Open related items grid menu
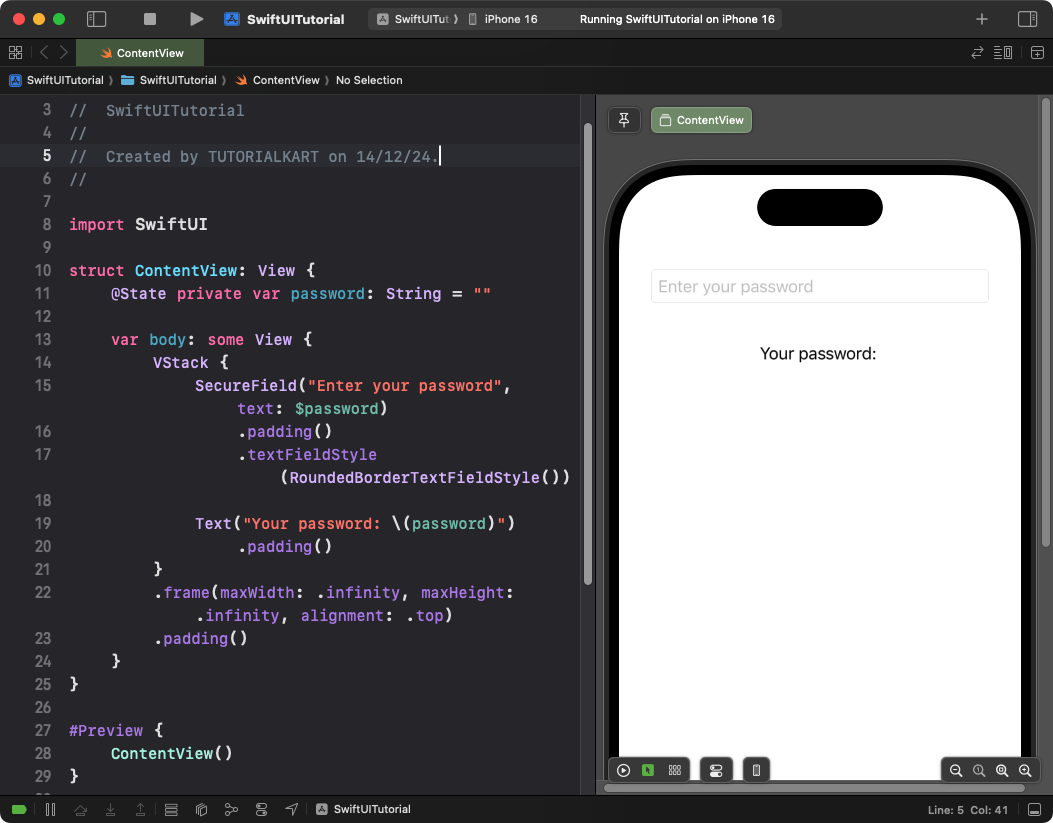Screen dimensions: 1053x823 (x=15, y=52)
